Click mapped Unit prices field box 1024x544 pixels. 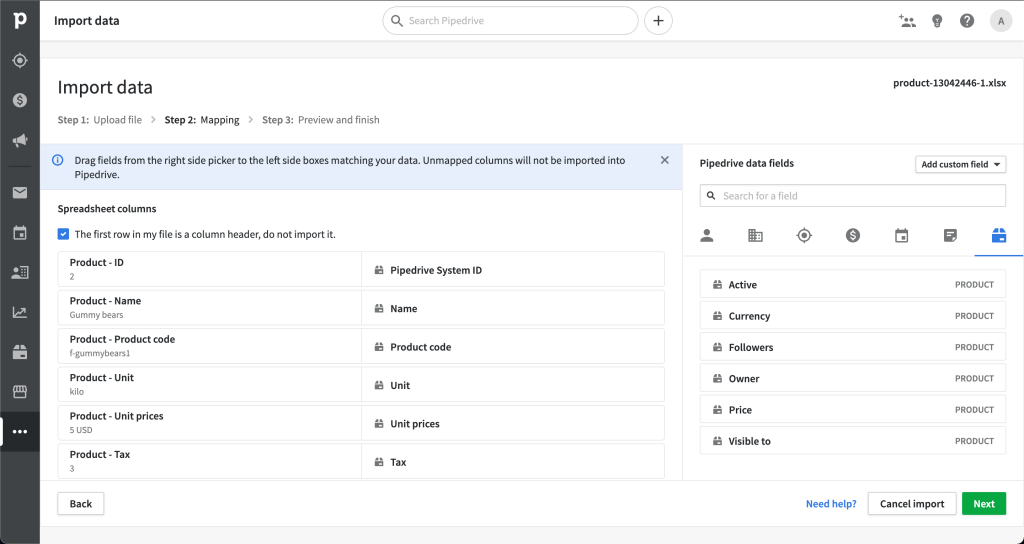(513, 424)
